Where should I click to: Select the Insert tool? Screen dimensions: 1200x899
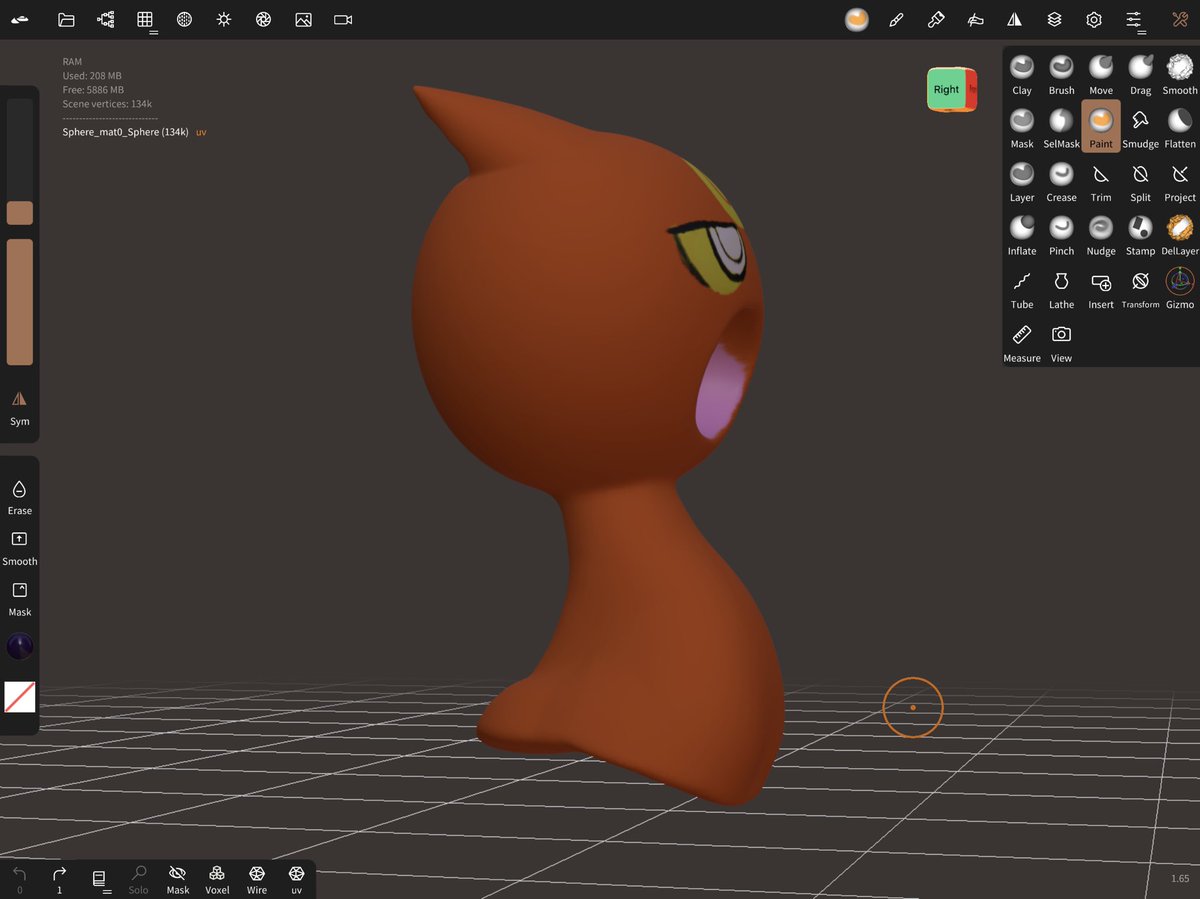pyautogui.click(x=1101, y=290)
